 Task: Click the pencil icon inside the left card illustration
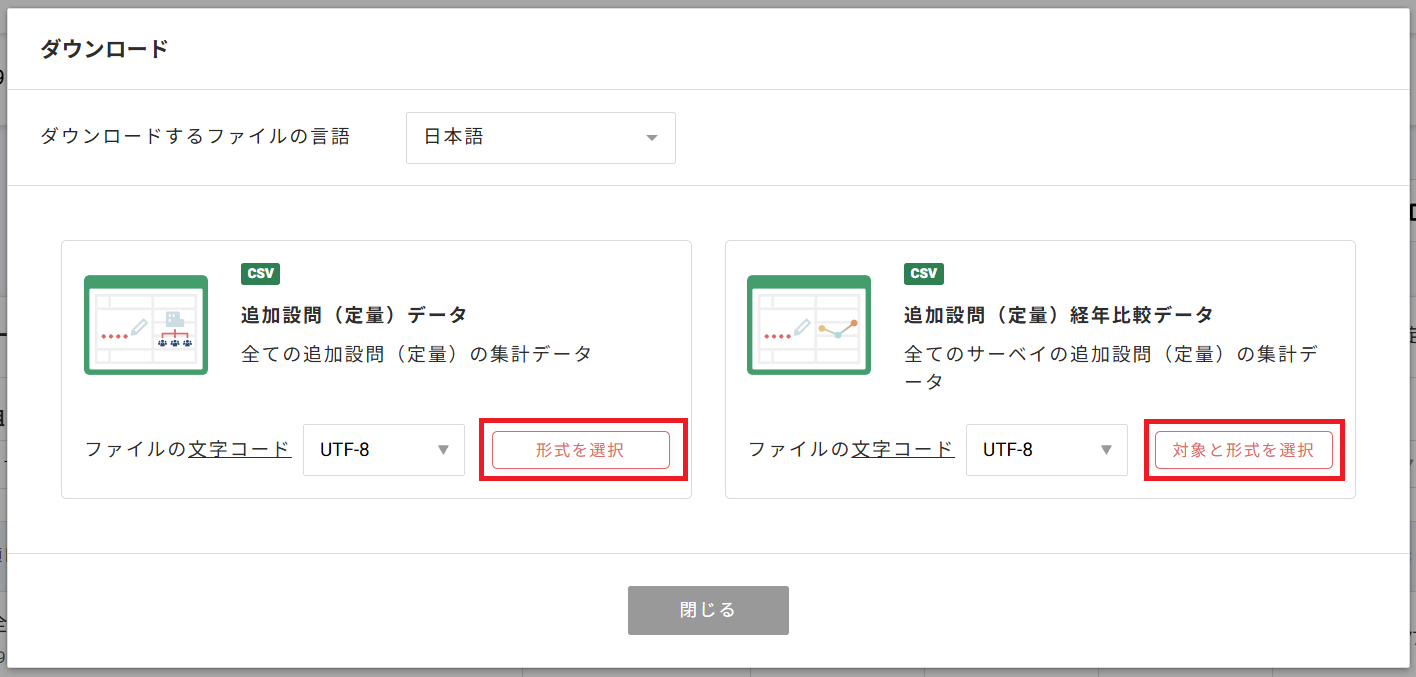point(139,330)
